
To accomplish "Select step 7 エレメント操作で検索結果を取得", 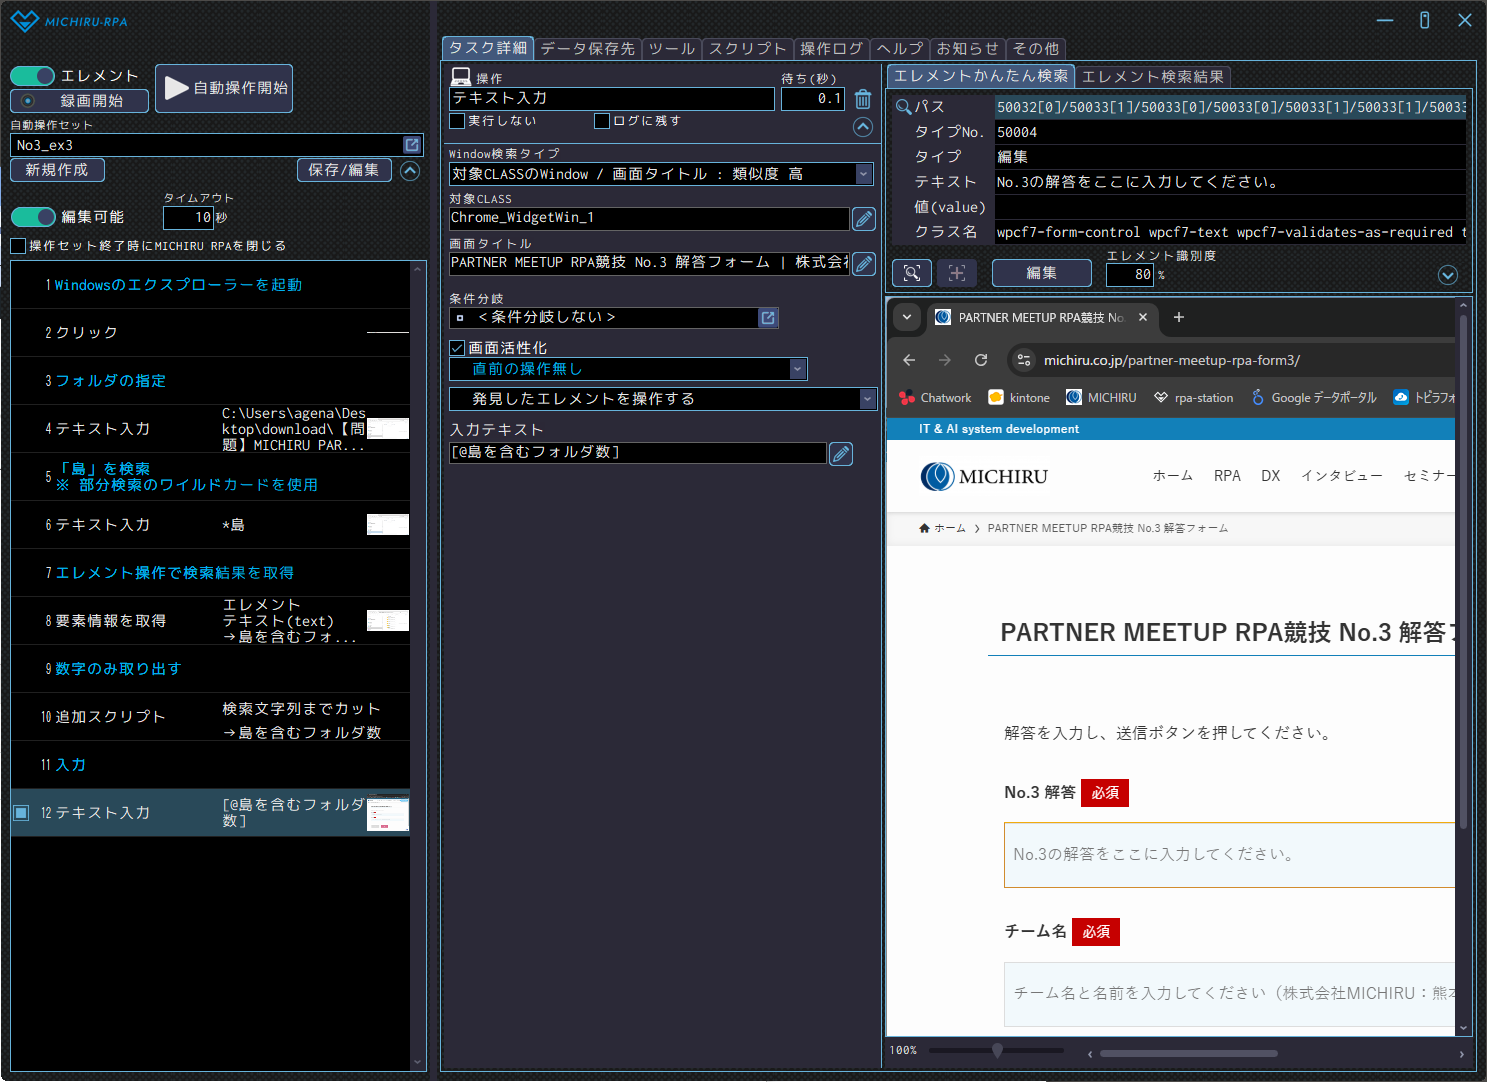I will (175, 573).
